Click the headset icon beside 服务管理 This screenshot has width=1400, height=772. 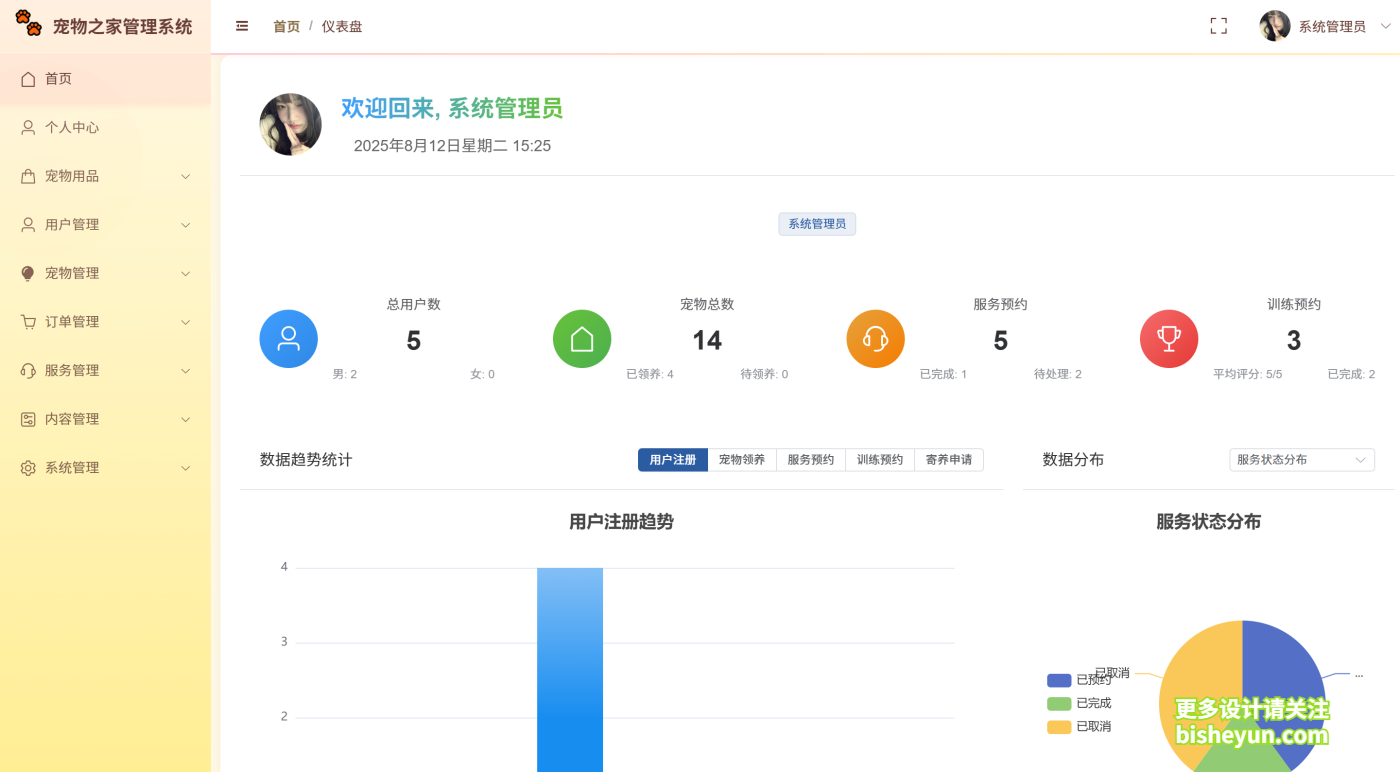click(28, 370)
